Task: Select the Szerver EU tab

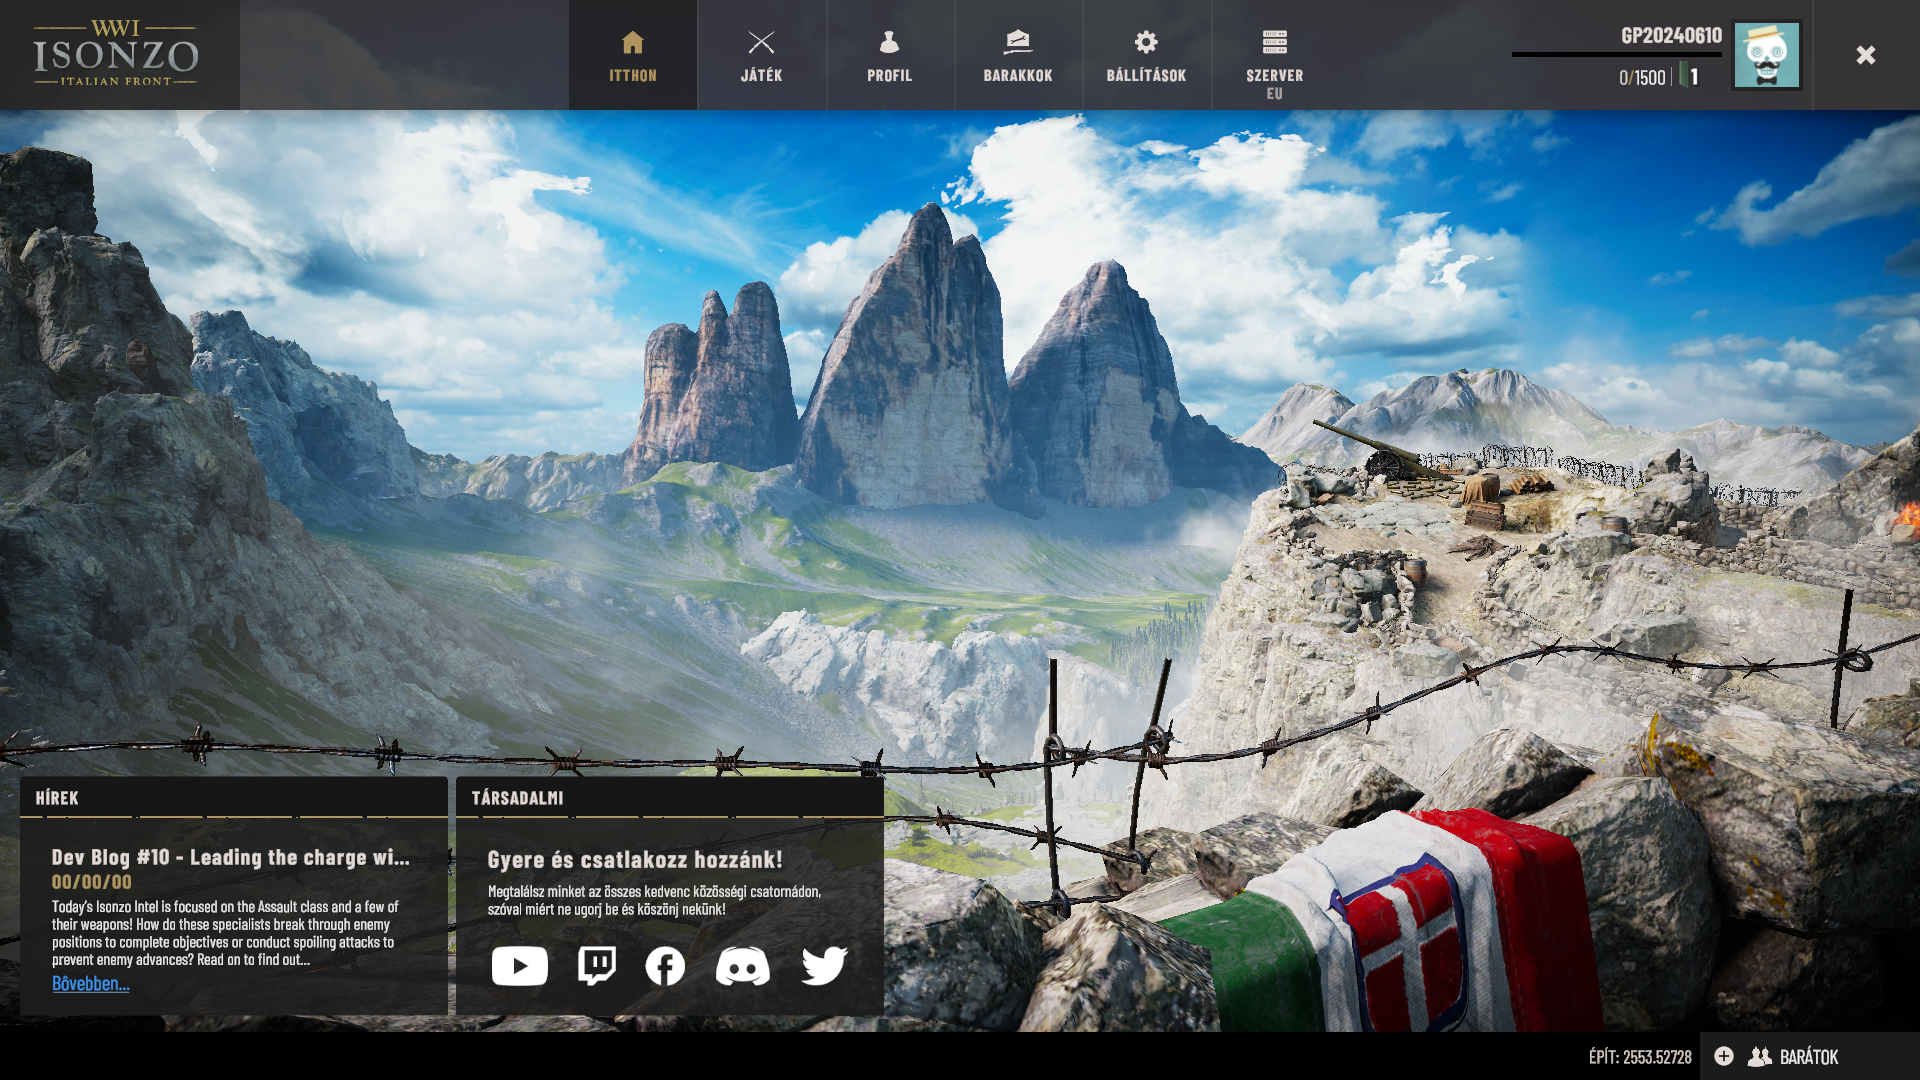Action: 1274,60
